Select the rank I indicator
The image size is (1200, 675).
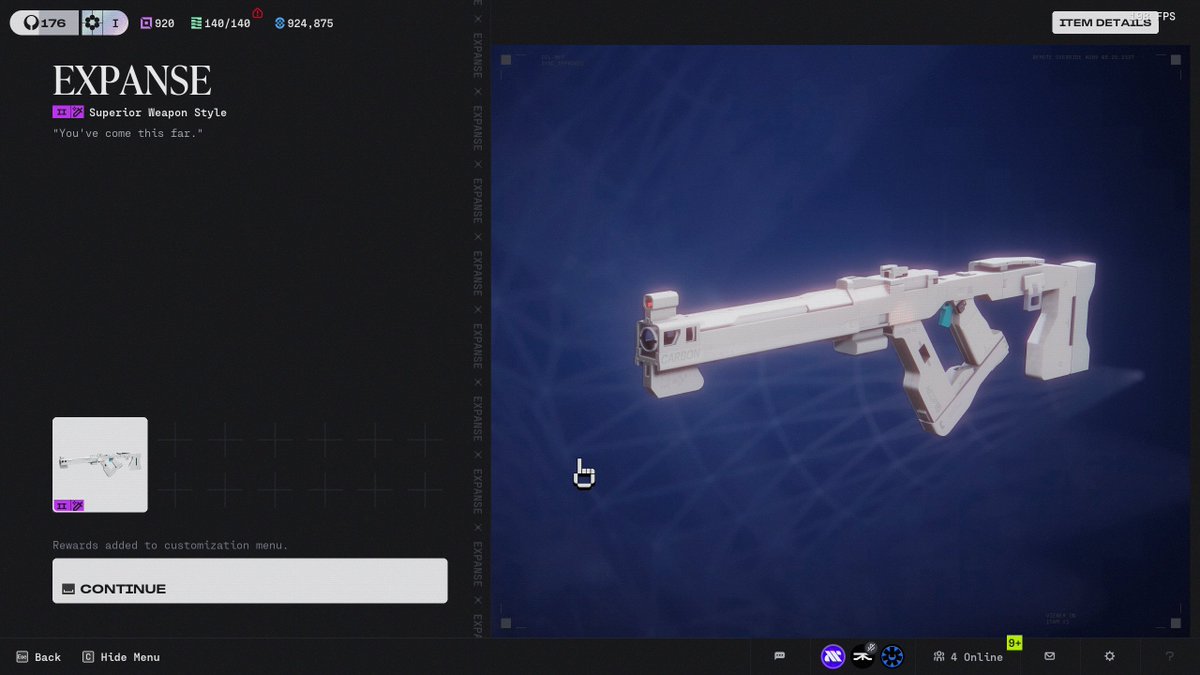[x=115, y=23]
